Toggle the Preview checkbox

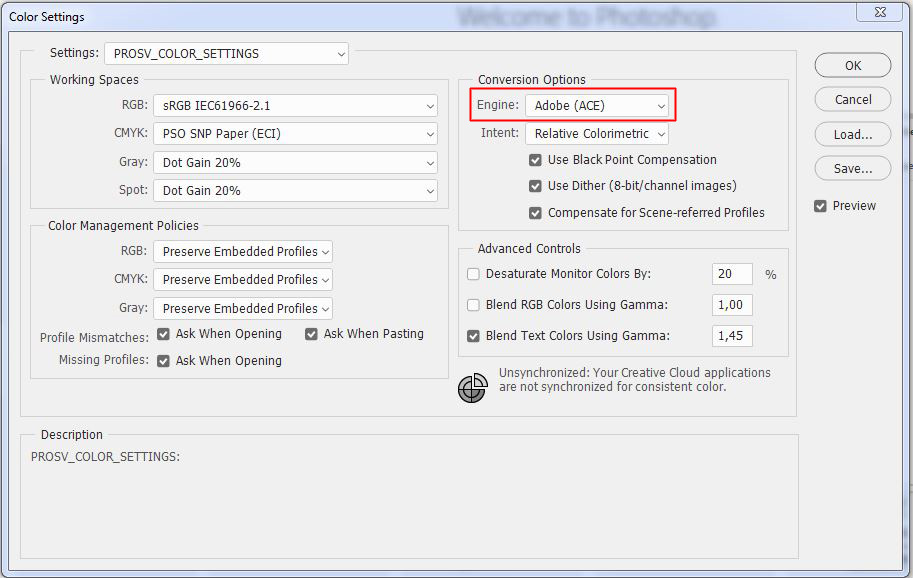[x=821, y=206]
